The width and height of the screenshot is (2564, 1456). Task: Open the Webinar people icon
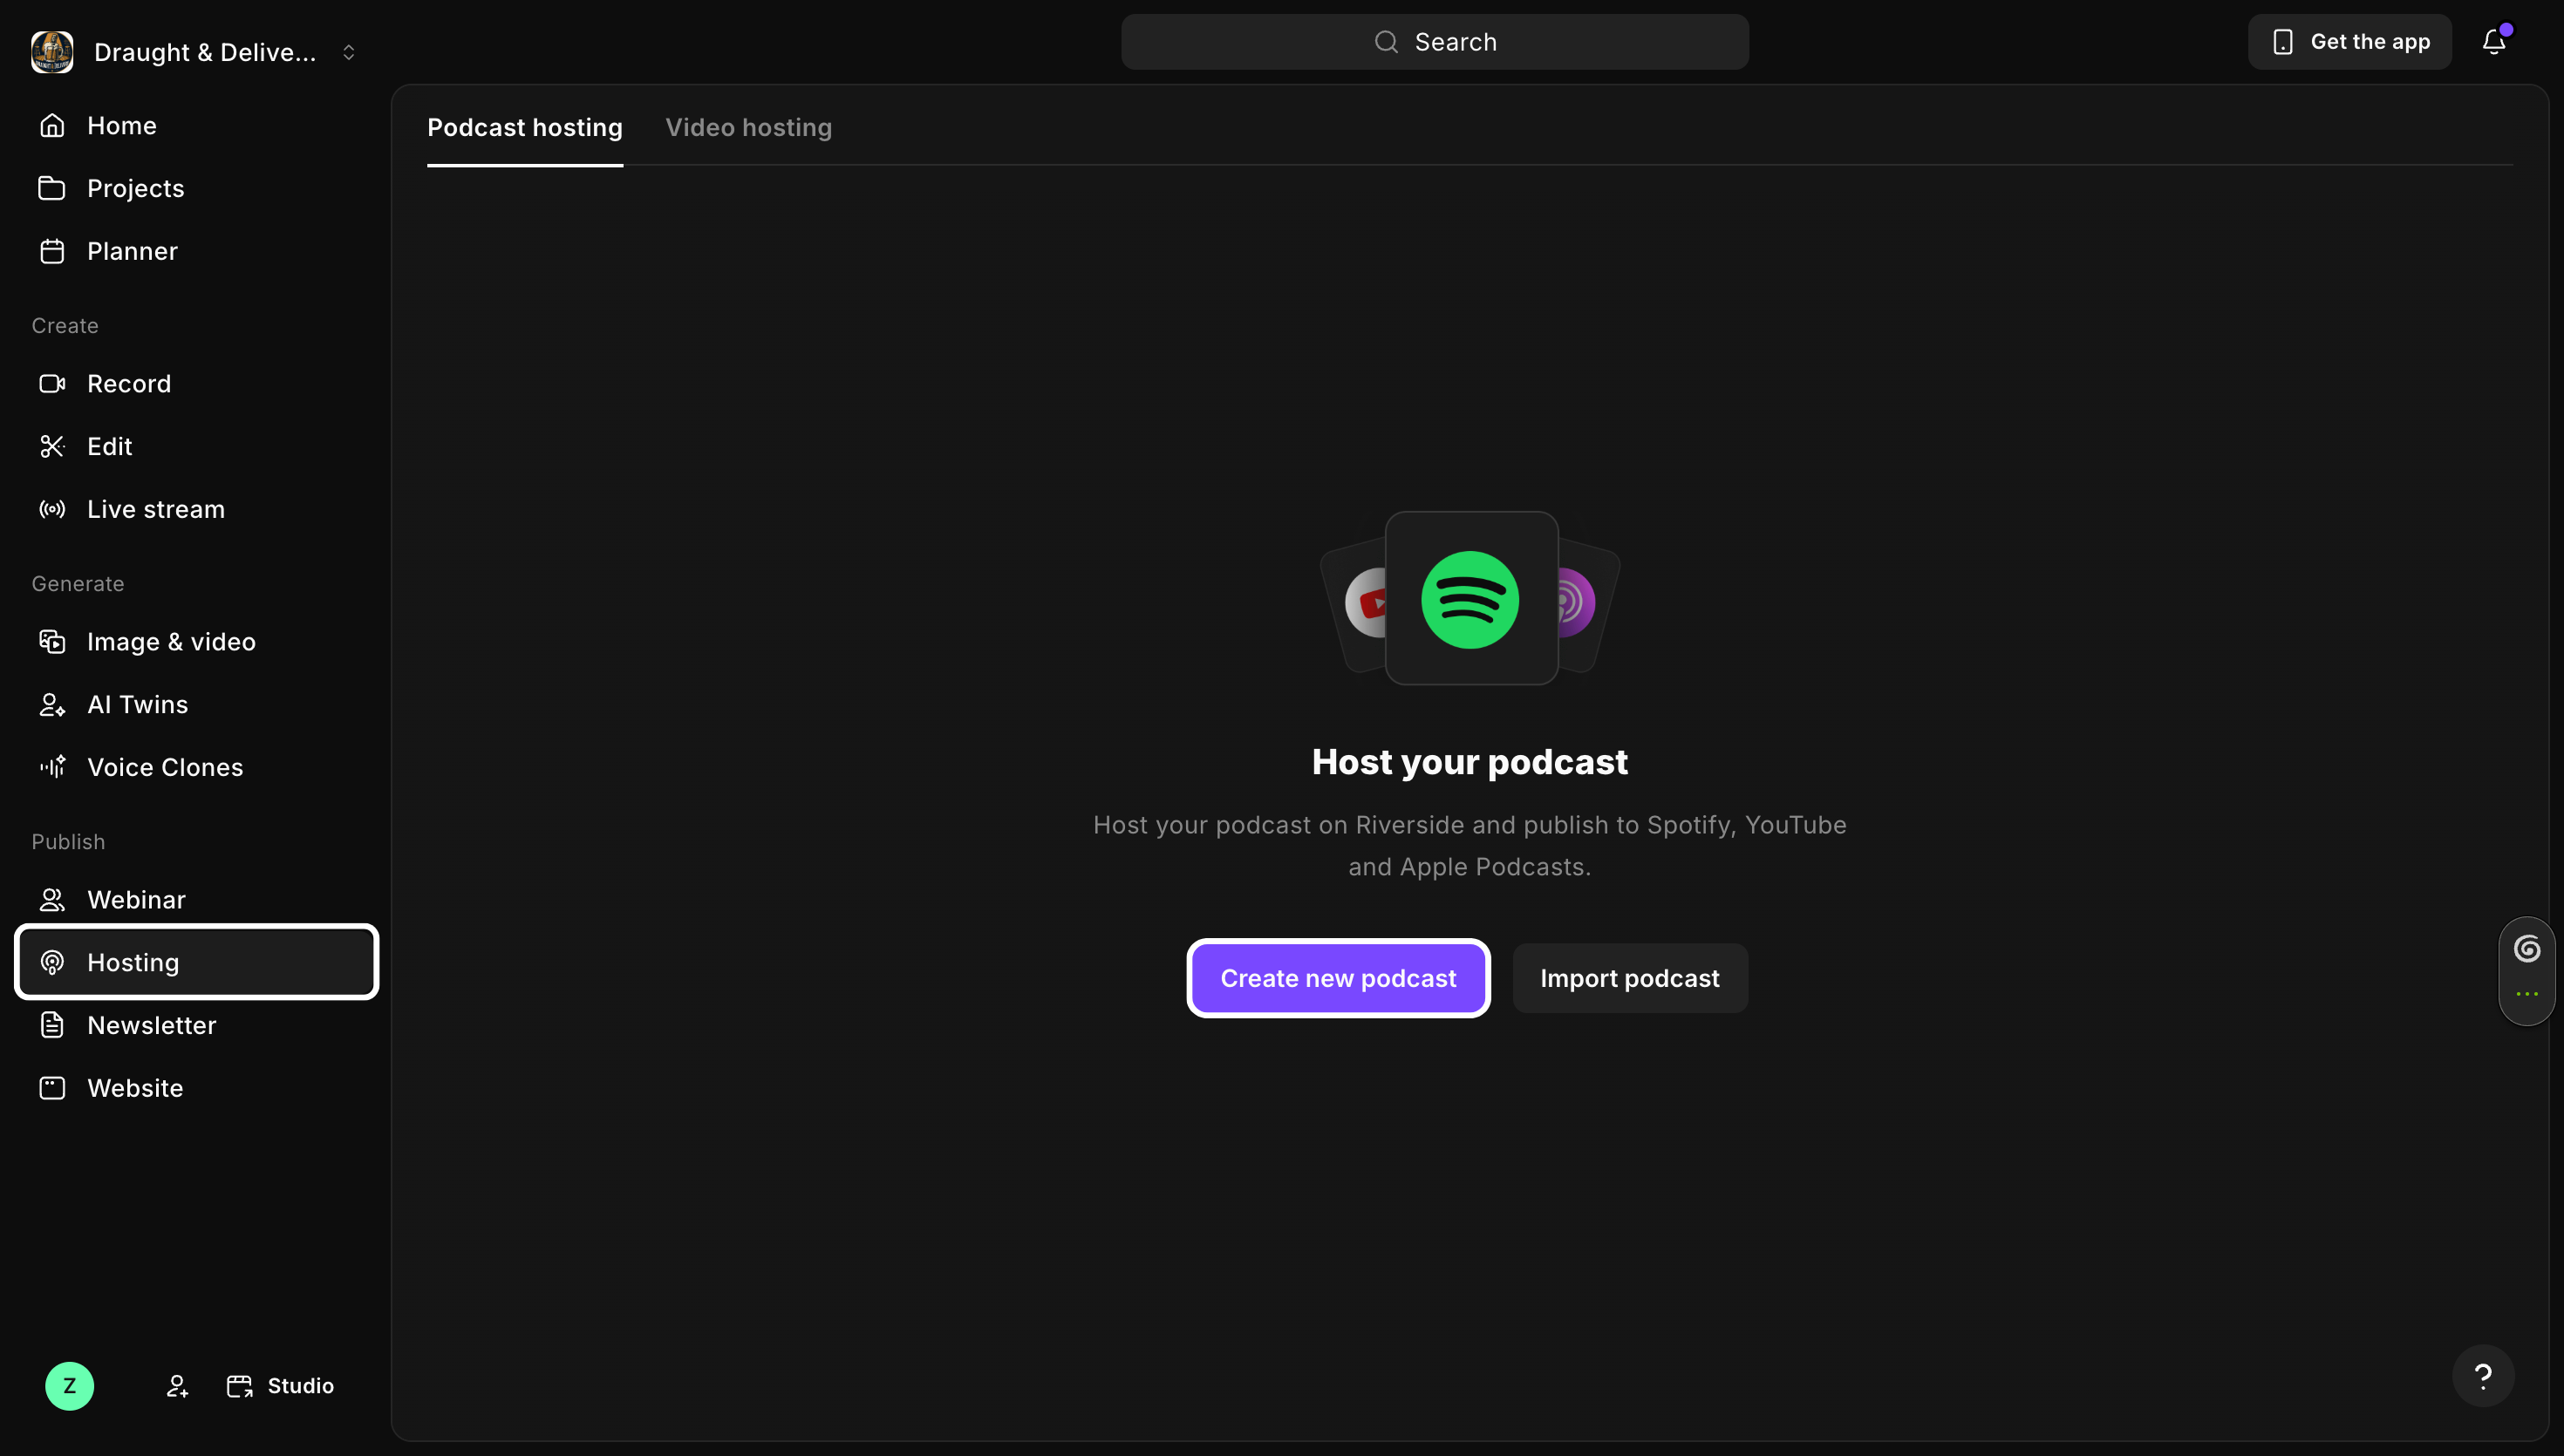pyautogui.click(x=52, y=900)
